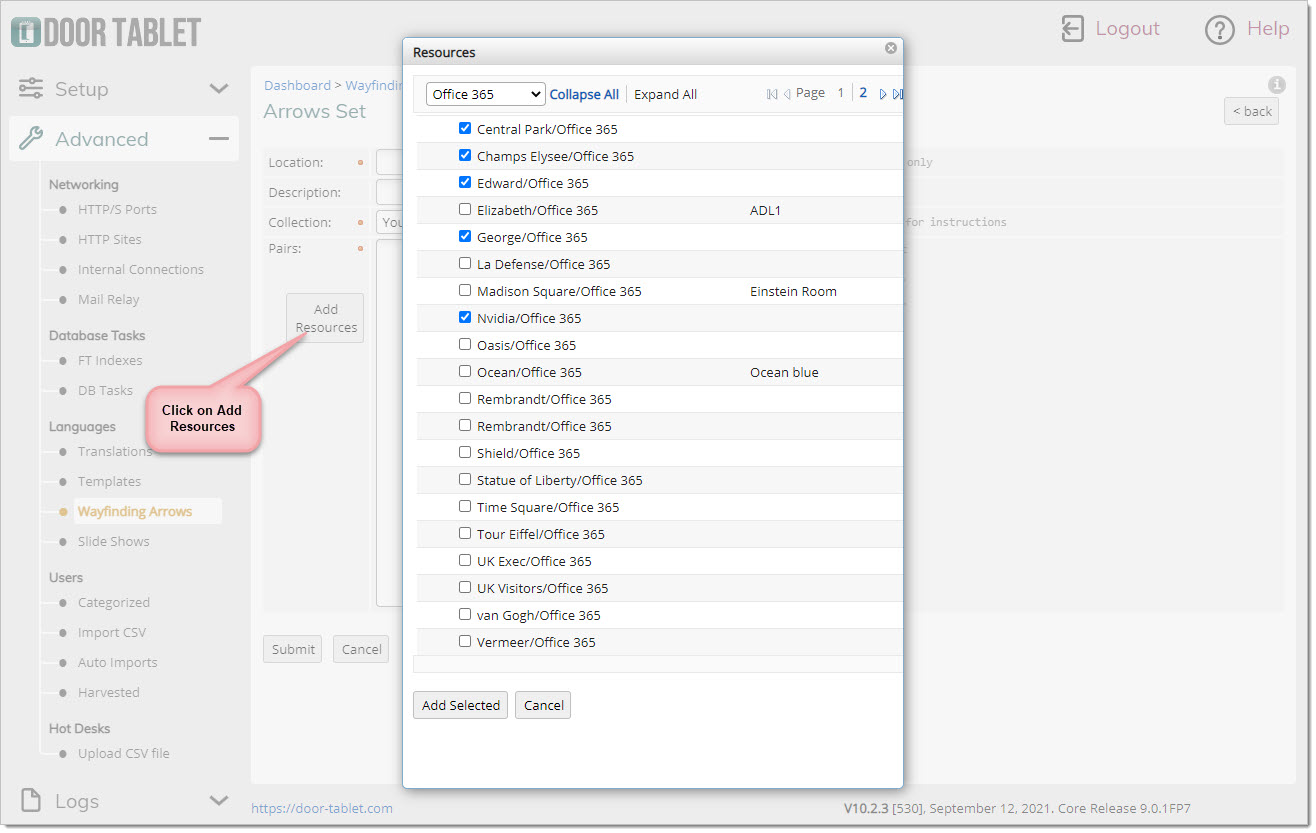Expand the Logs section chevron
Image resolution: width=1316 pixels, height=833 pixels.
[x=219, y=801]
